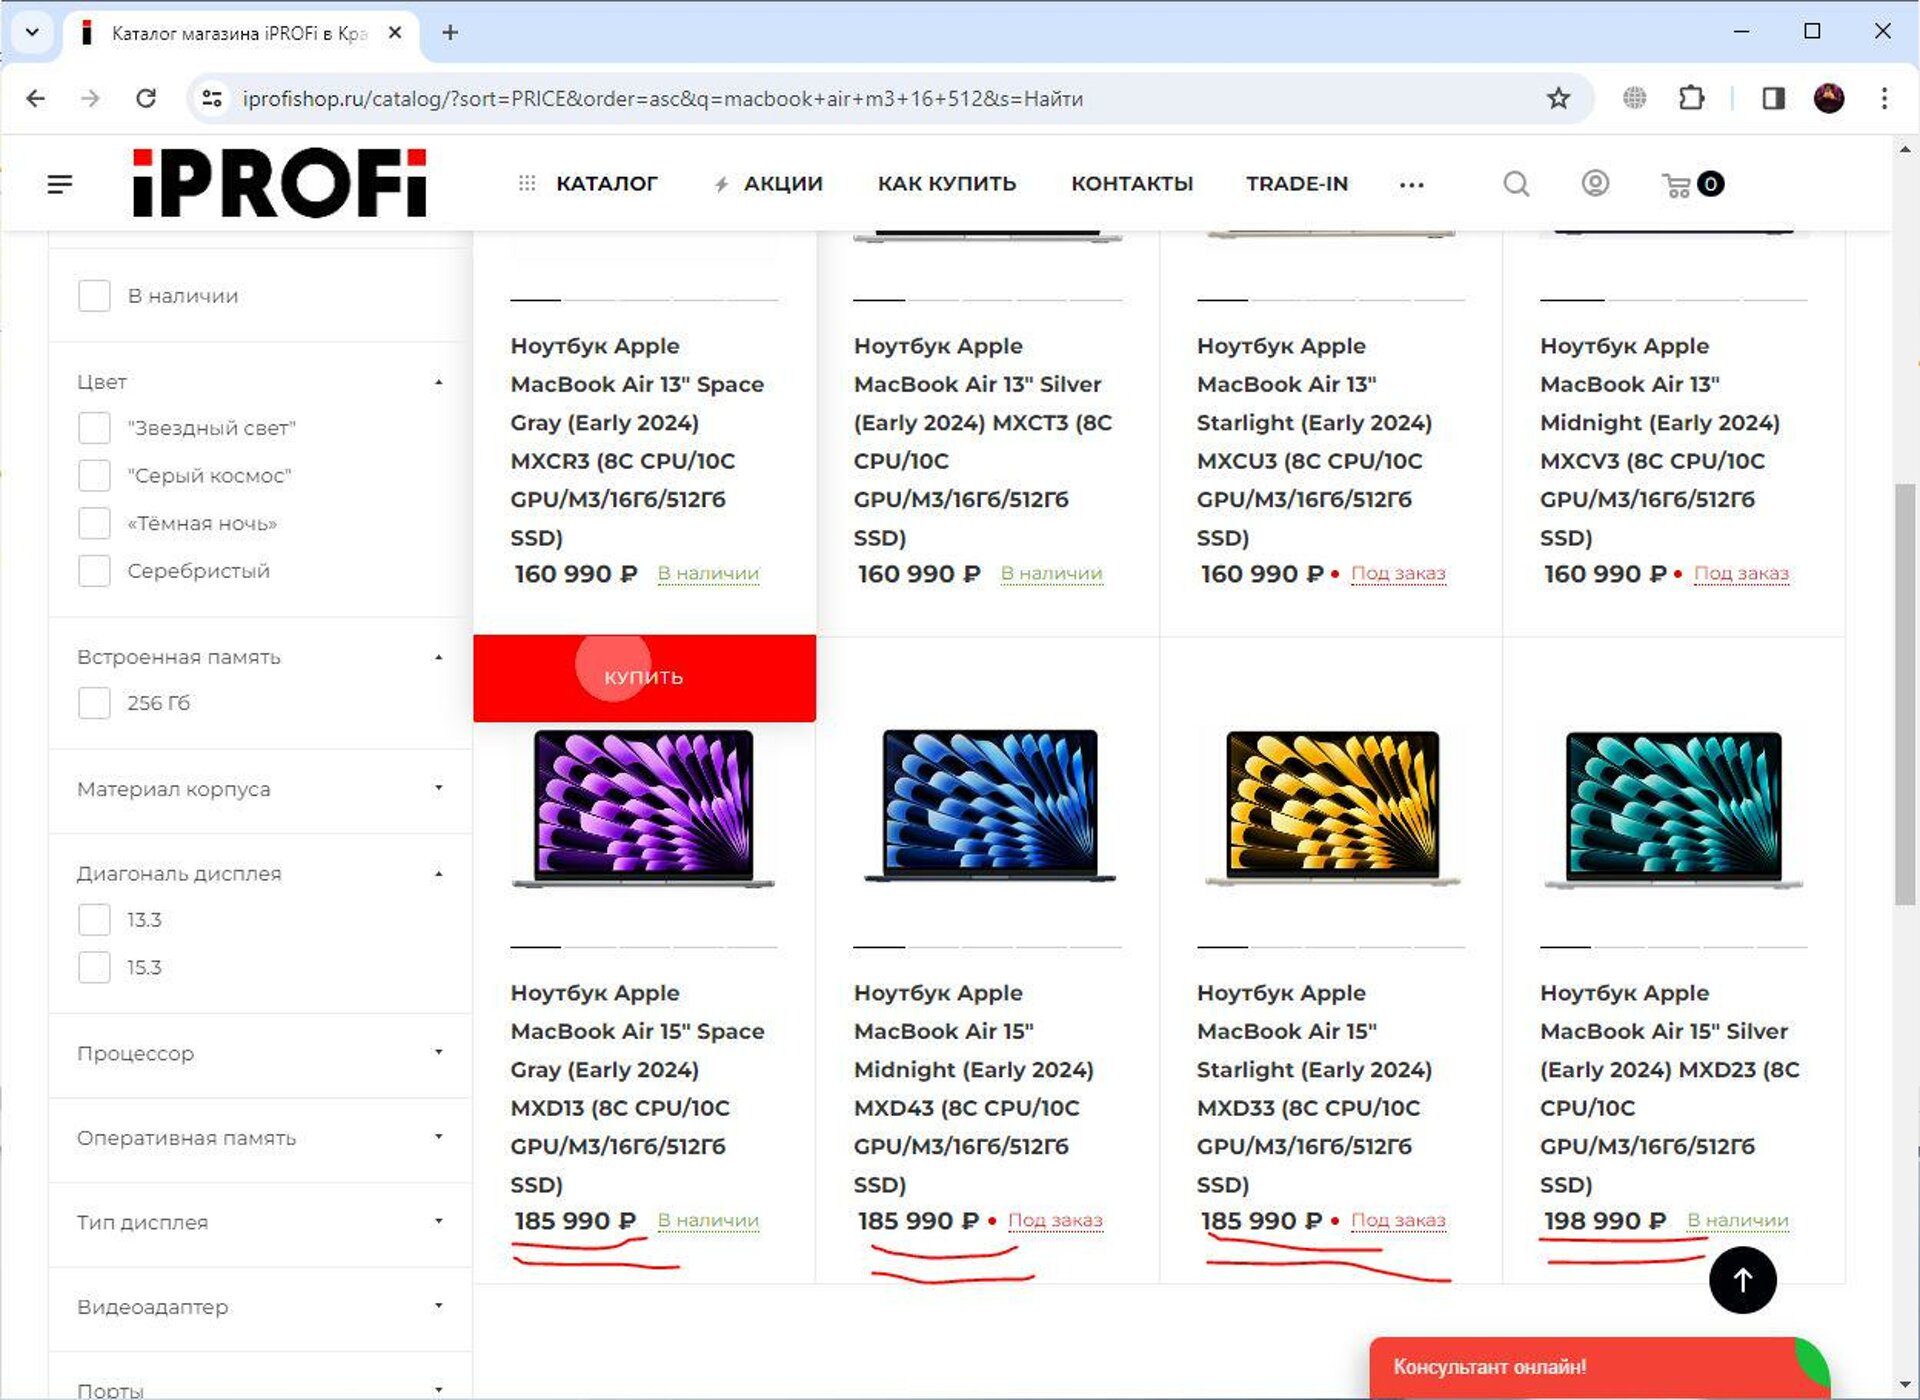
Task: Go back in browser history
Action: 36,98
